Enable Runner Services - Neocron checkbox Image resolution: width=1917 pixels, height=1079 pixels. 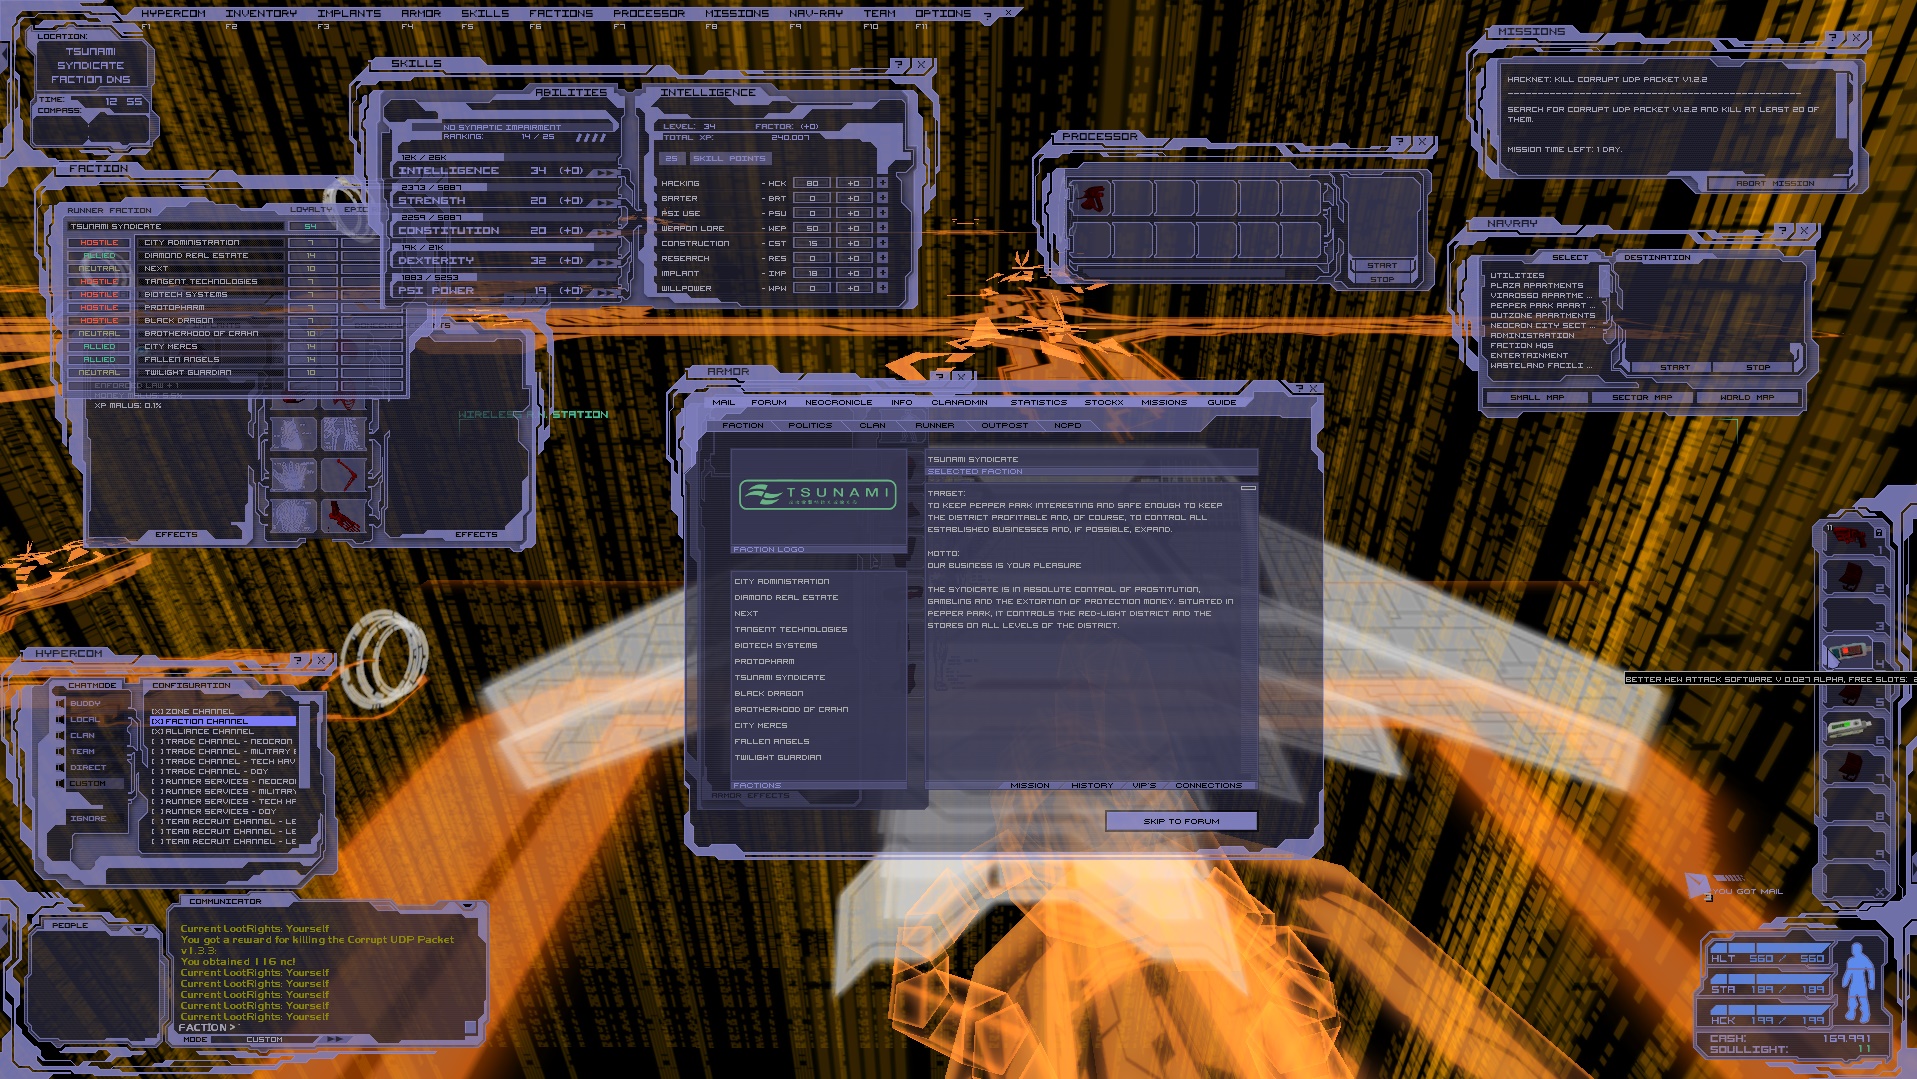[x=157, y=781]
